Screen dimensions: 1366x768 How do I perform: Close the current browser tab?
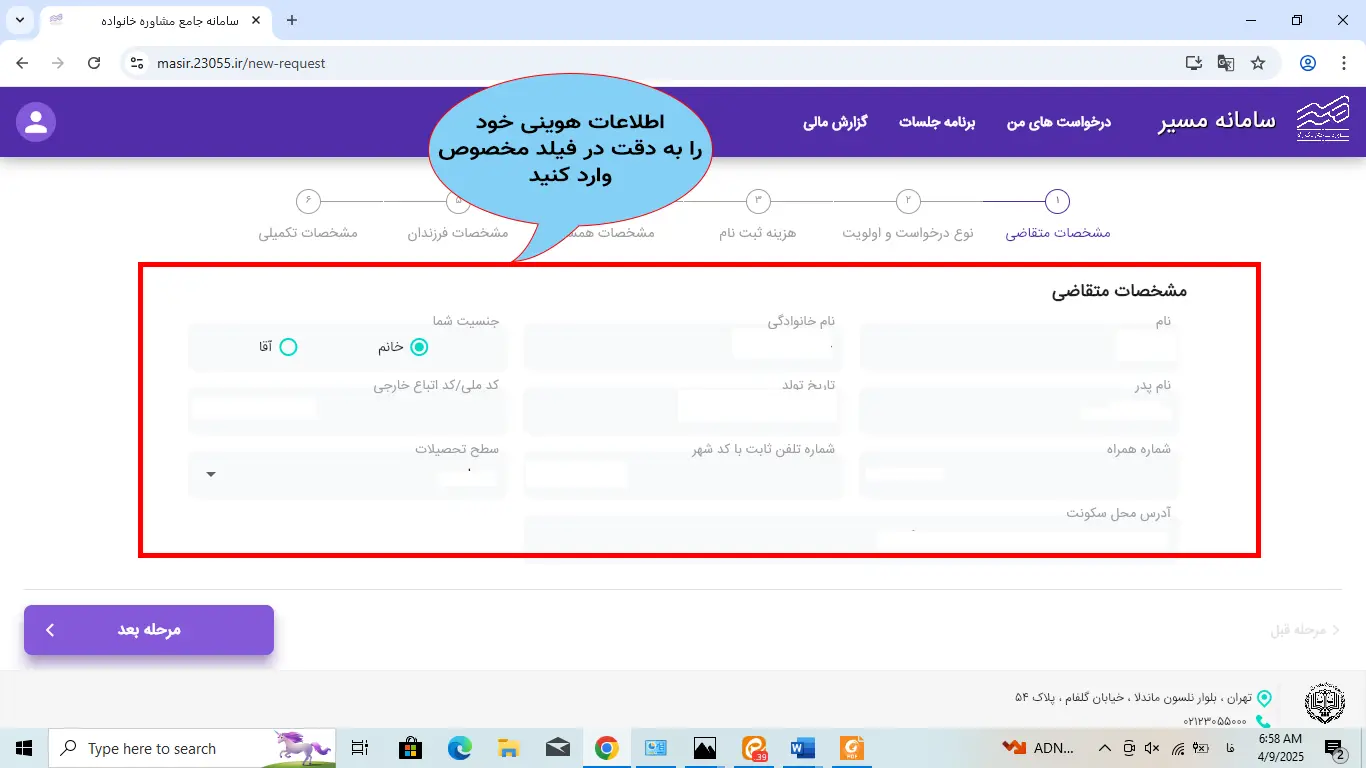tap(257, 20)
